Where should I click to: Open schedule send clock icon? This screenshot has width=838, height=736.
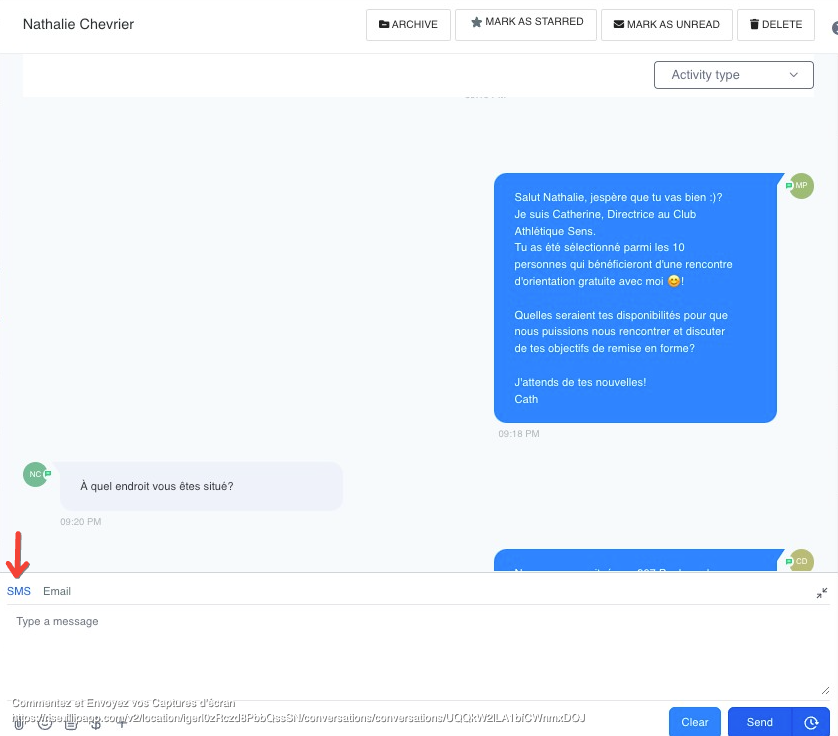click(x=811, y=723)
